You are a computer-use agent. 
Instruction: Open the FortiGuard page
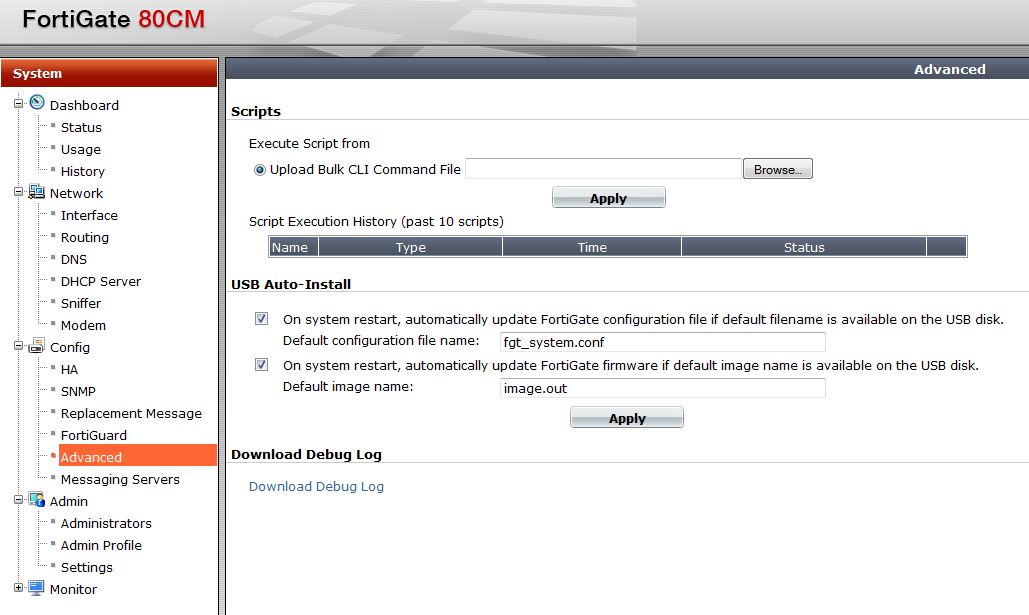(94, 435)
